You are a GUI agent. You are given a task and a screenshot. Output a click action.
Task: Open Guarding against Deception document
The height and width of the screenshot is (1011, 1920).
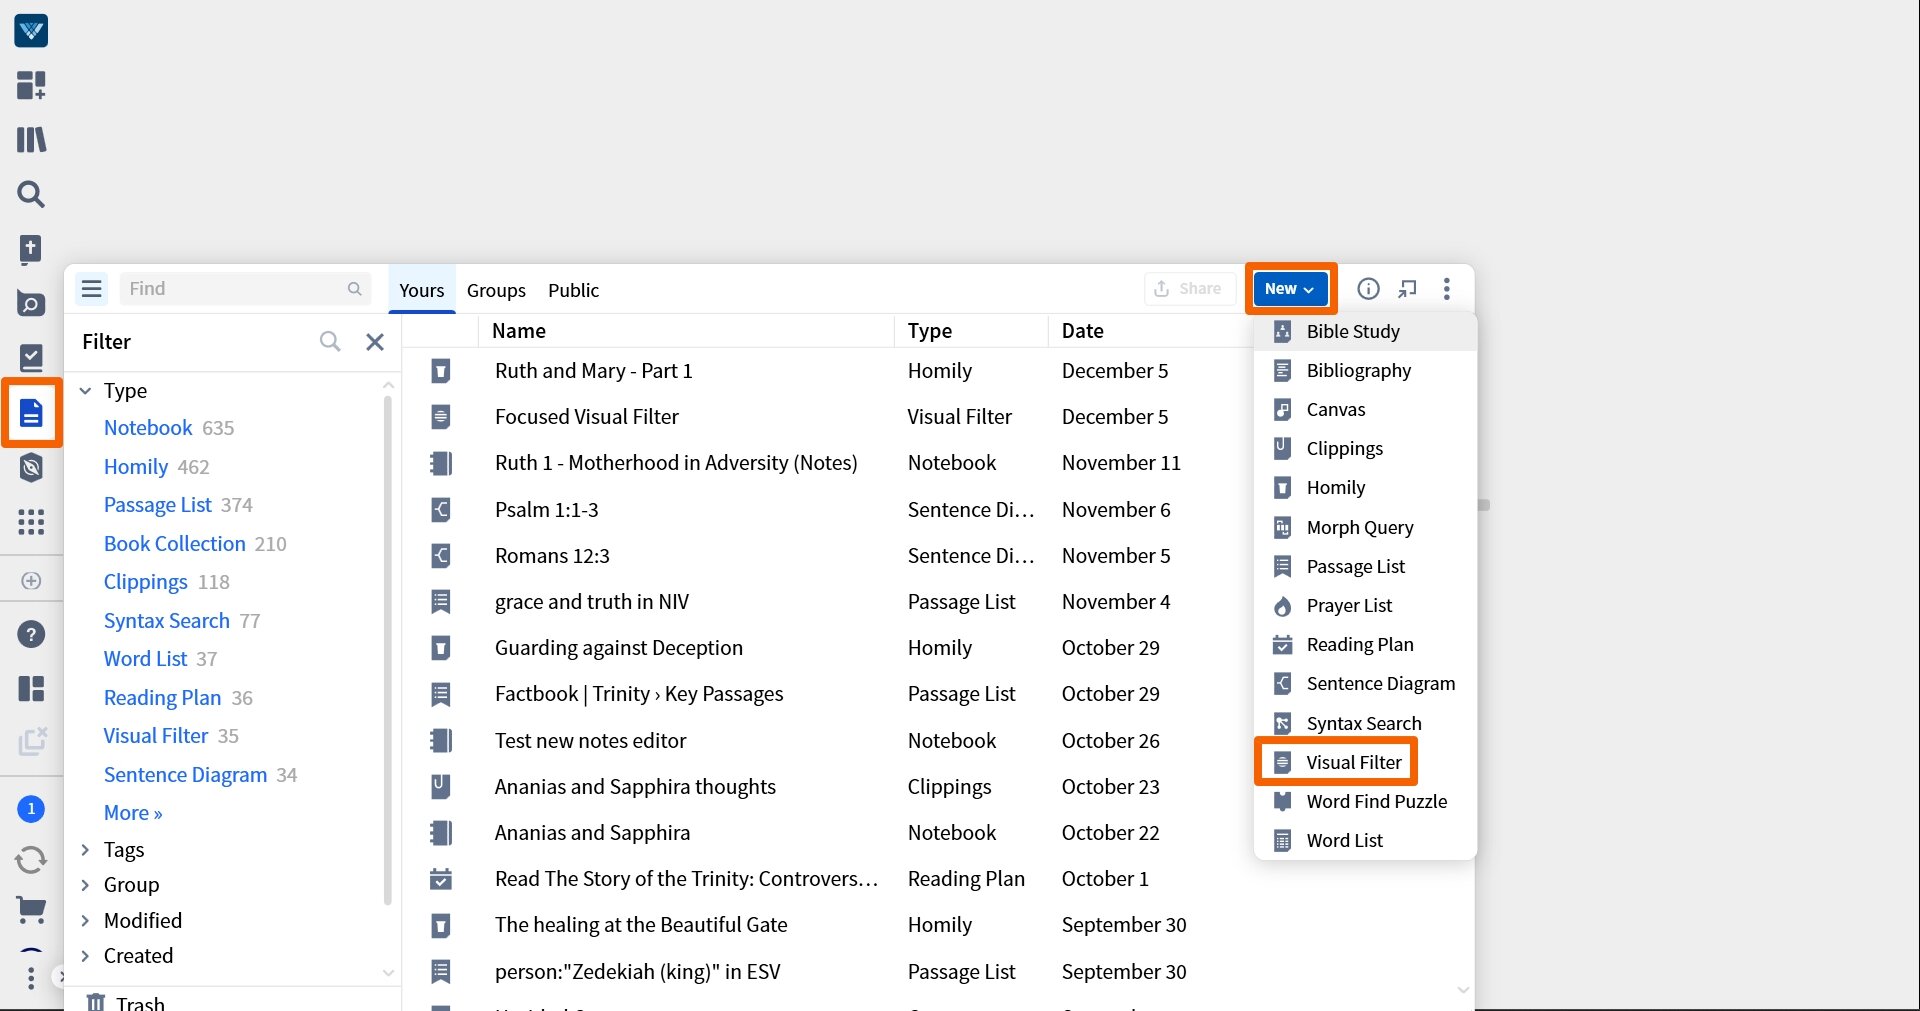tap(619, 648)
